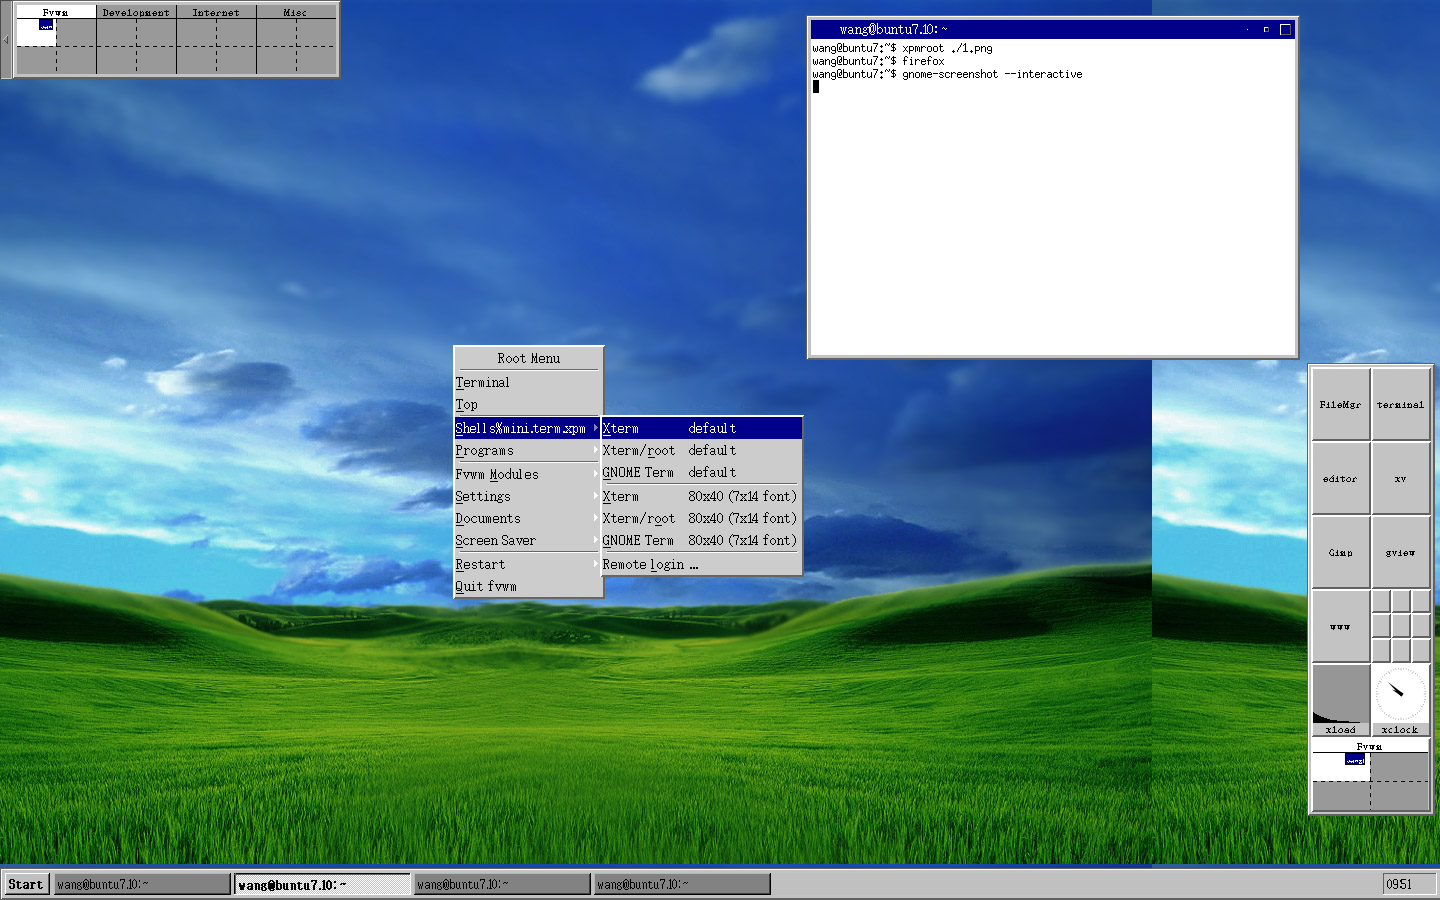Click the 0951 taskbar clock
Viewport: 1440px width, 900px height.
coord(1408,884)
